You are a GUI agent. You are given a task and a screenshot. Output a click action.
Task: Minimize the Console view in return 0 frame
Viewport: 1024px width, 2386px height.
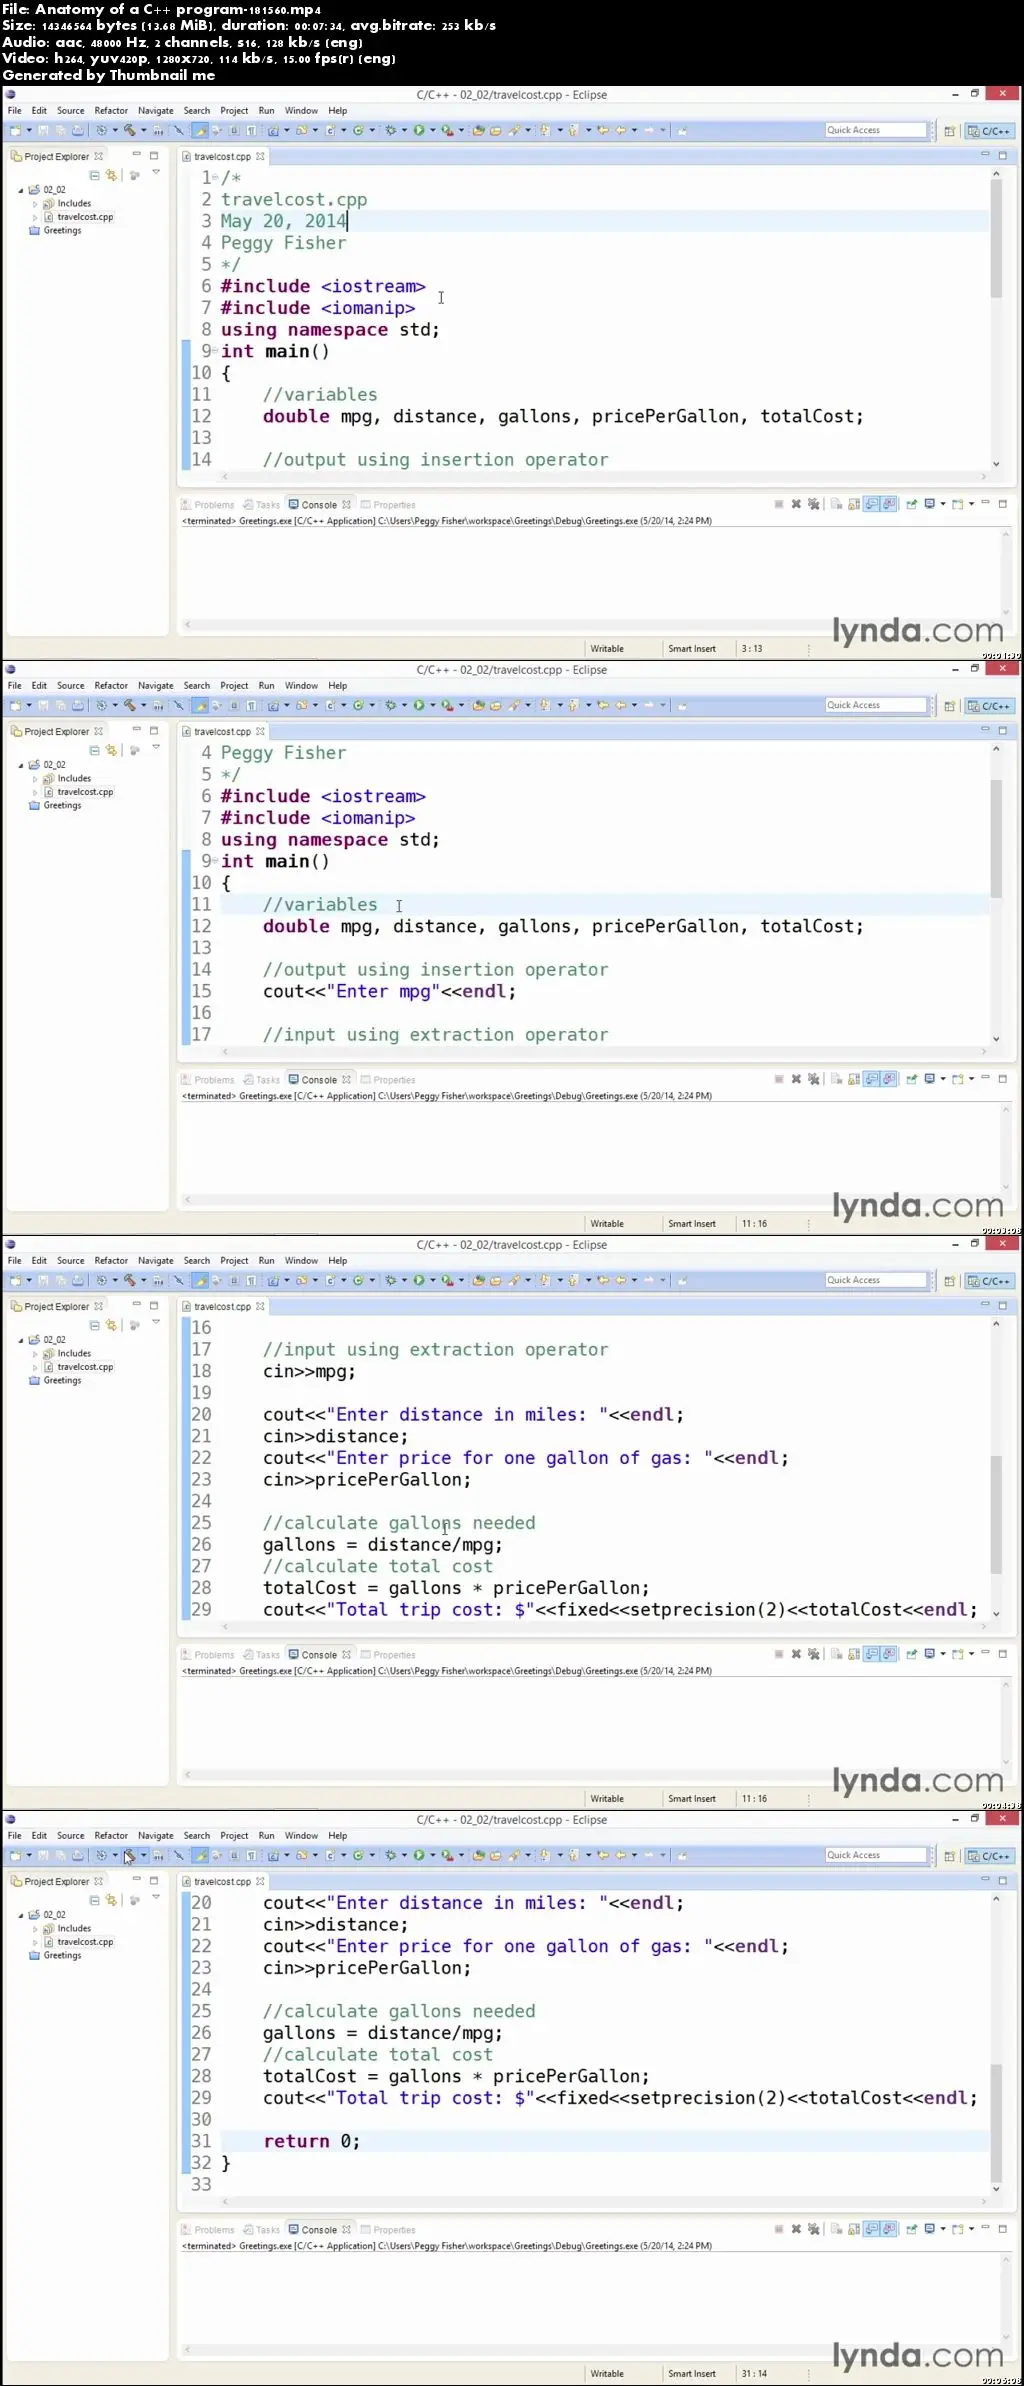click(x=985, y=2227)
